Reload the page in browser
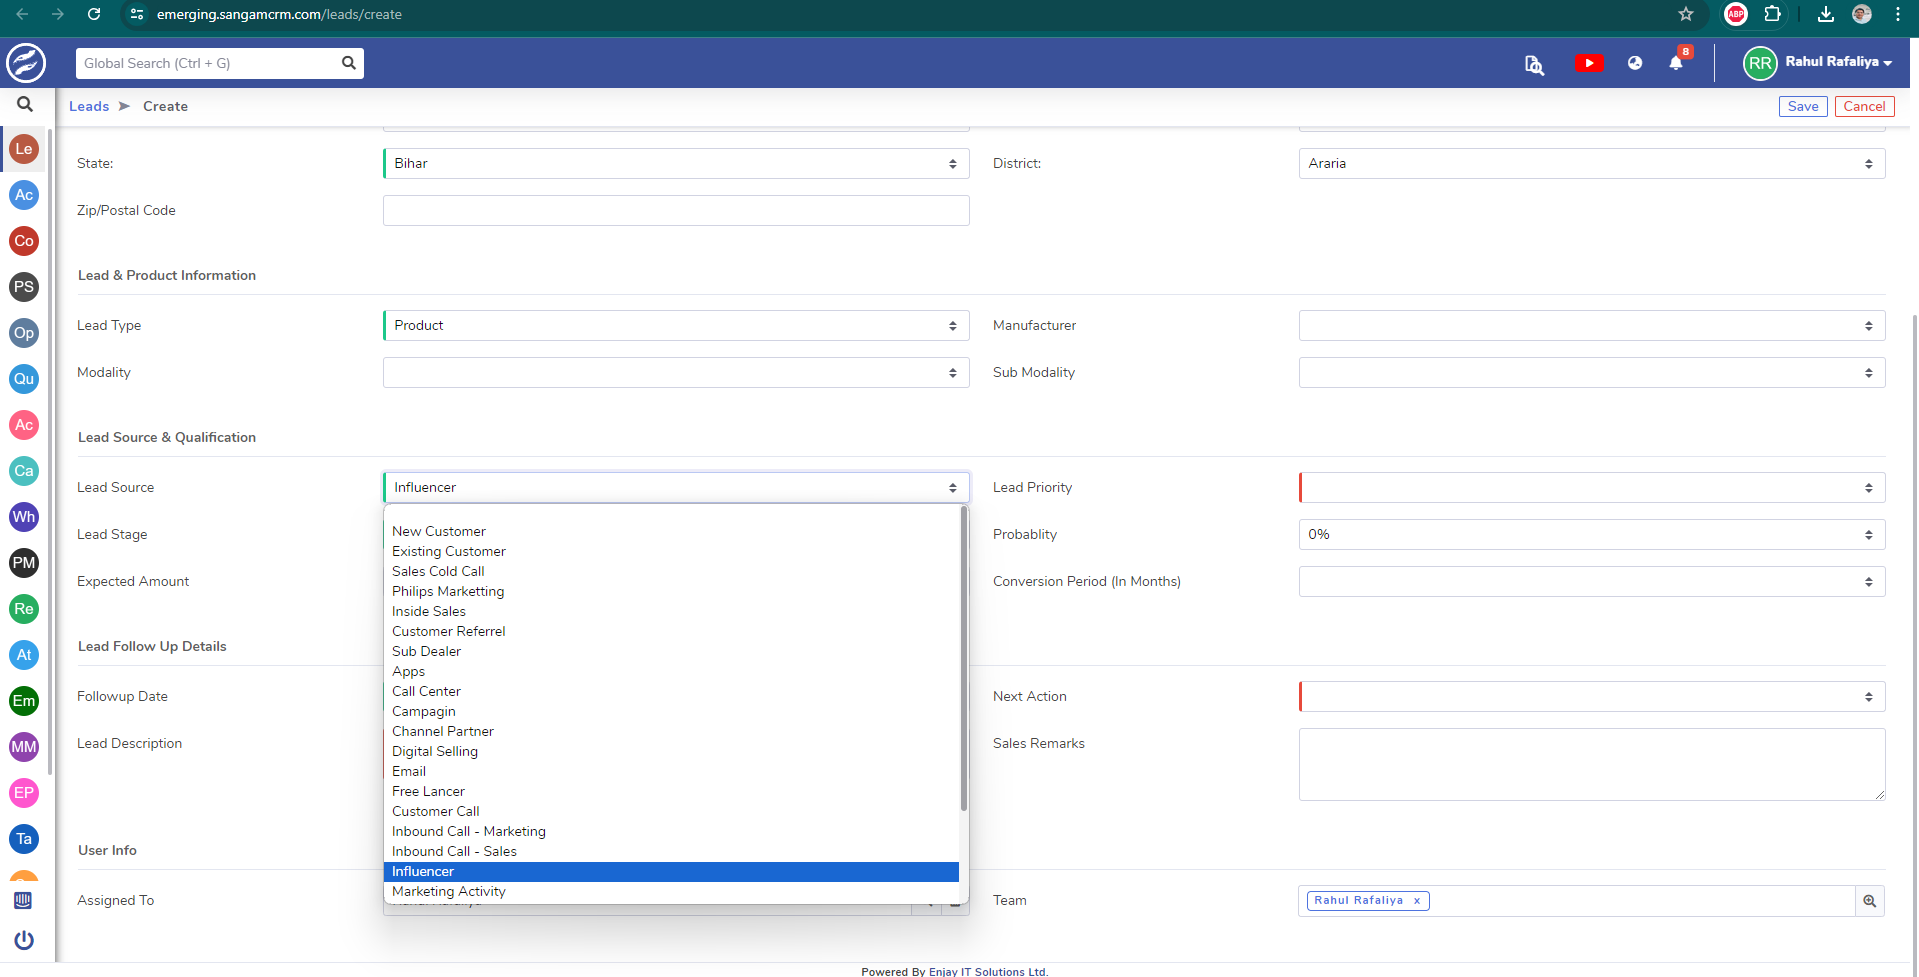Viewport: 1919px width, 977px height. point(94,14)
